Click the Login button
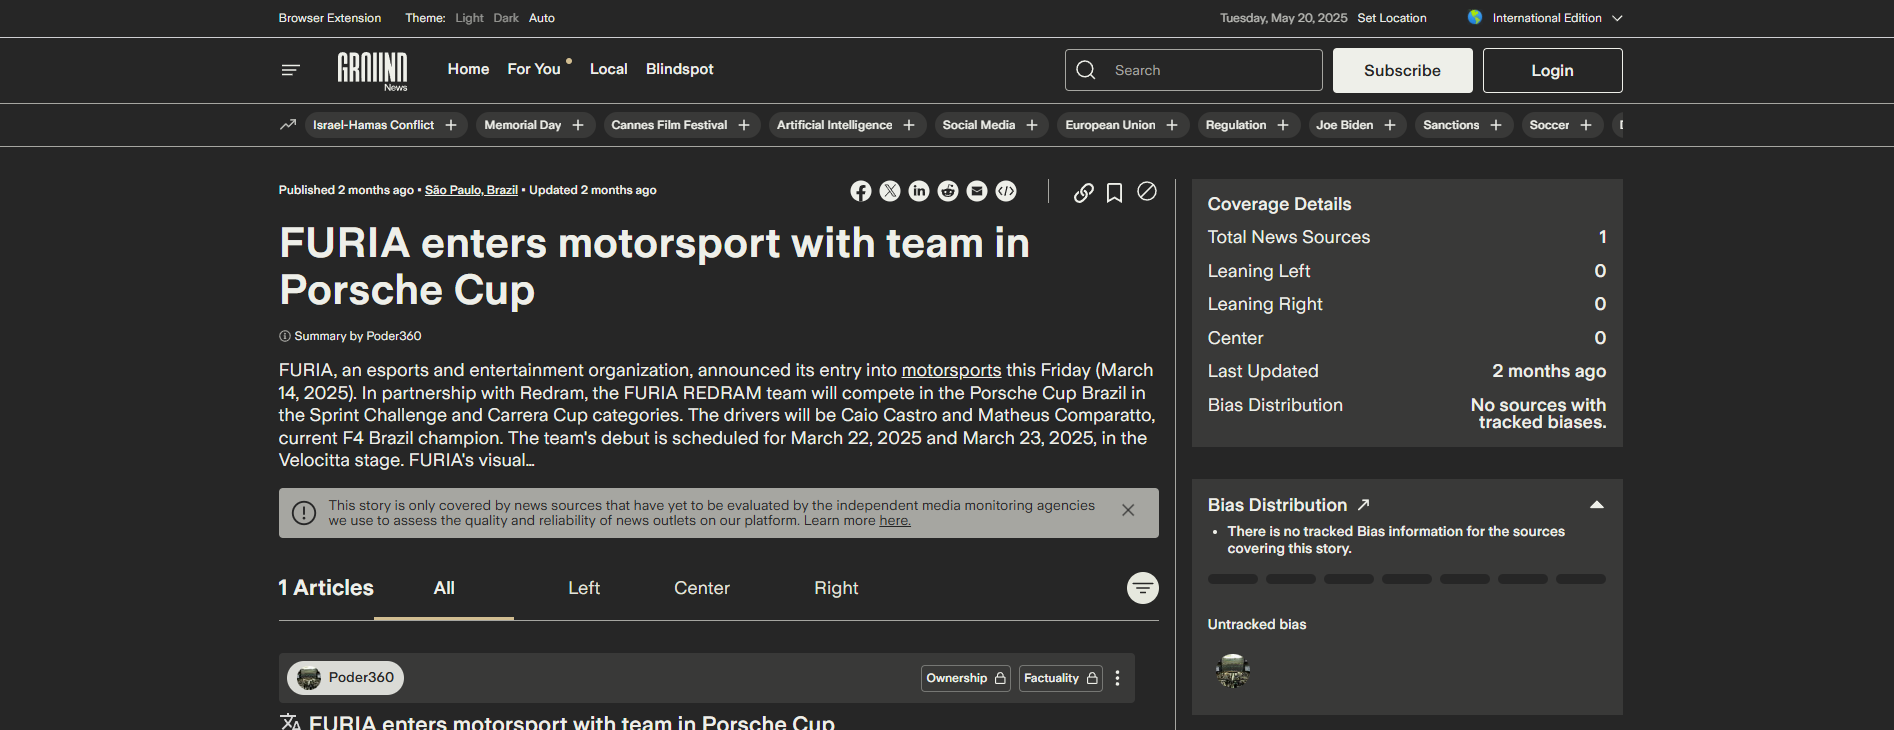 coord(1553,70)
